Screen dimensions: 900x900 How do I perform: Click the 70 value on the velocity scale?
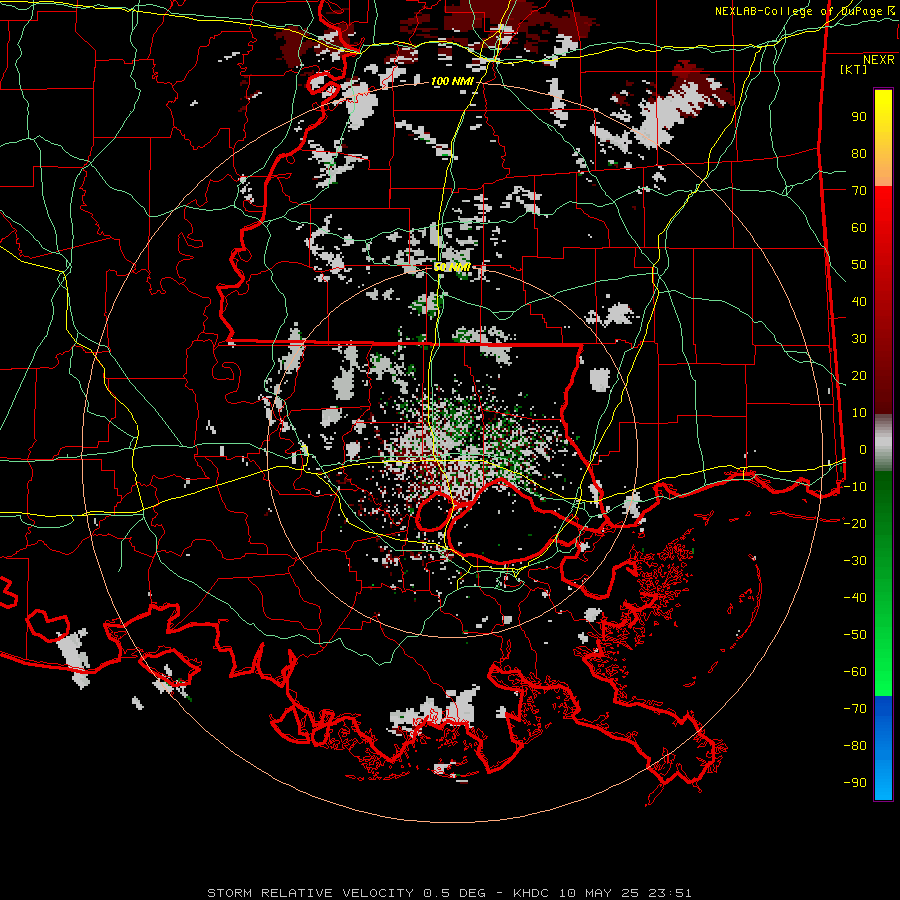[859, 191]
